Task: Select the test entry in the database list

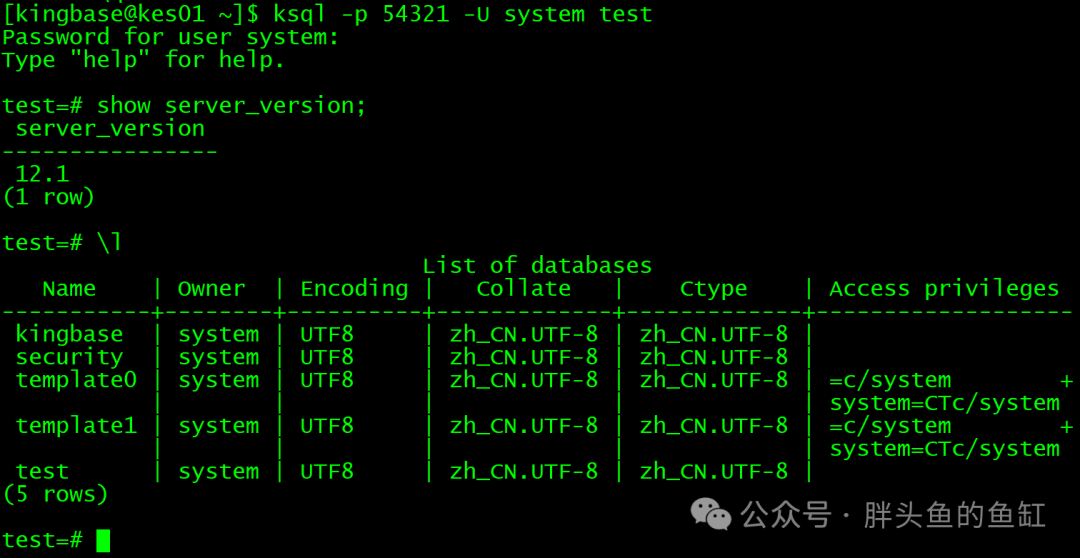Action: [42, 471]
